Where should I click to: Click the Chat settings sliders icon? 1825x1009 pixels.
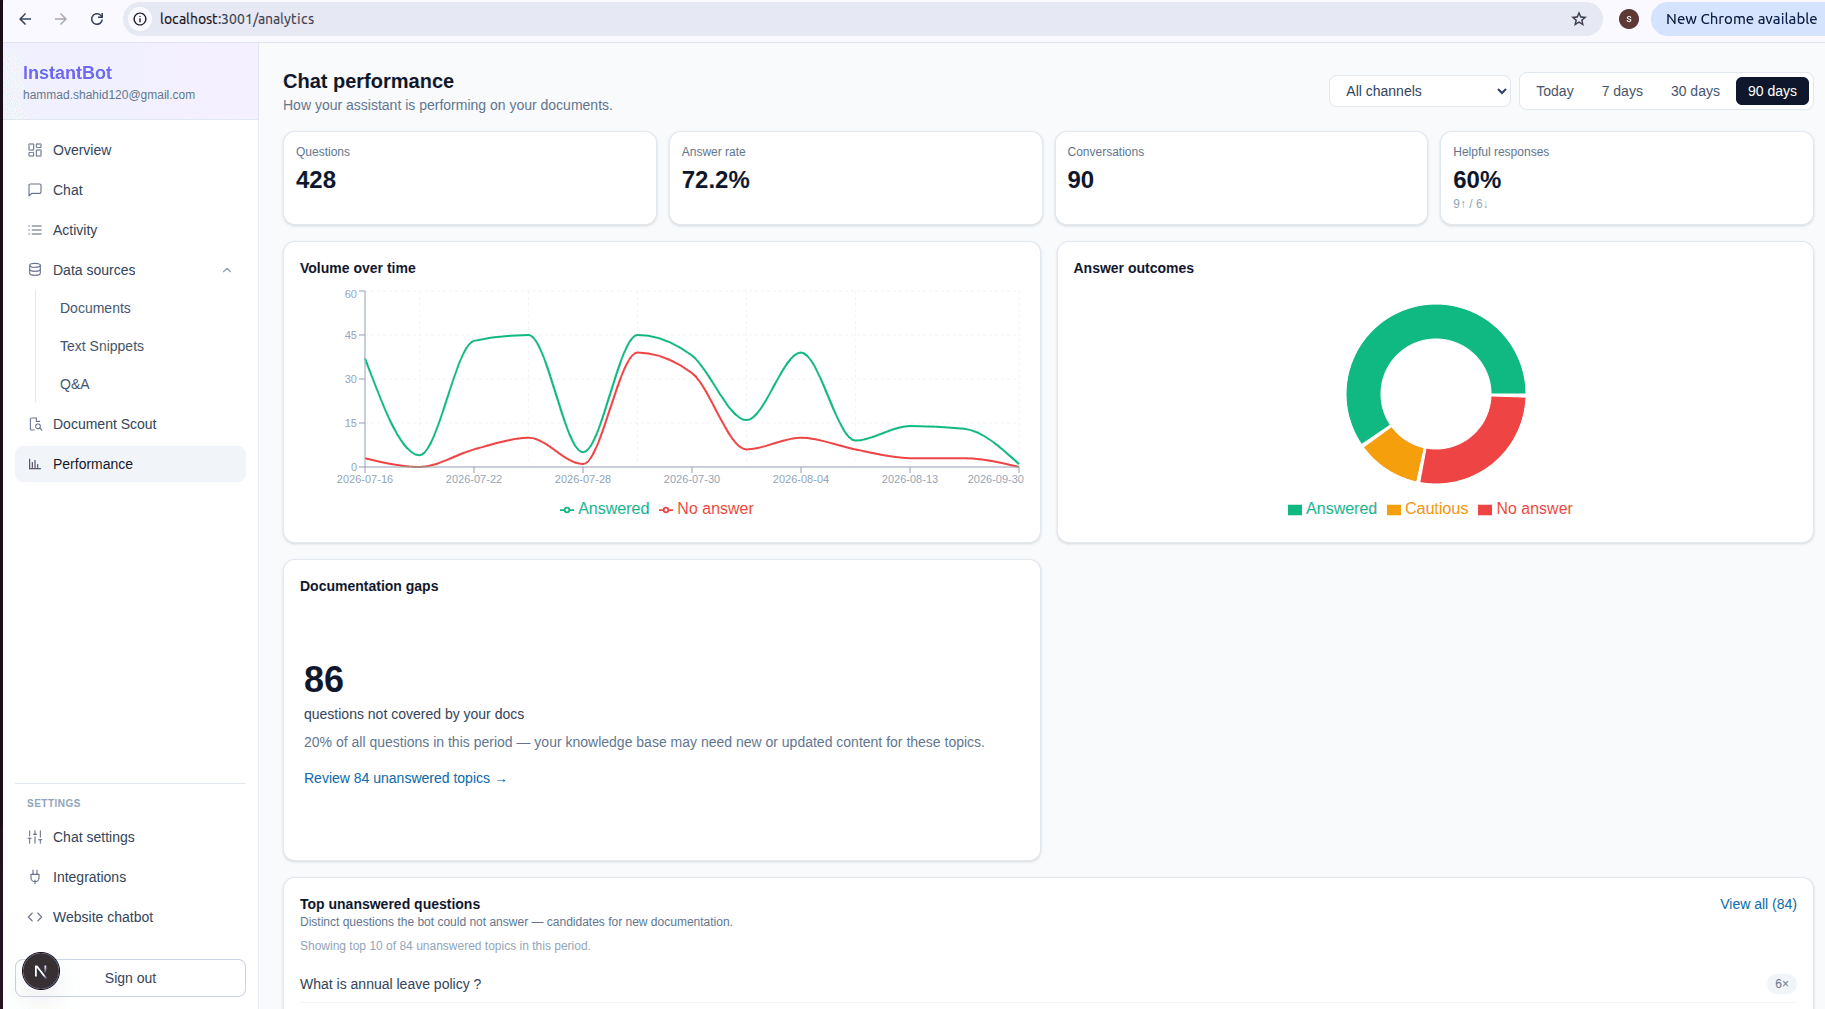click(35, 837)
